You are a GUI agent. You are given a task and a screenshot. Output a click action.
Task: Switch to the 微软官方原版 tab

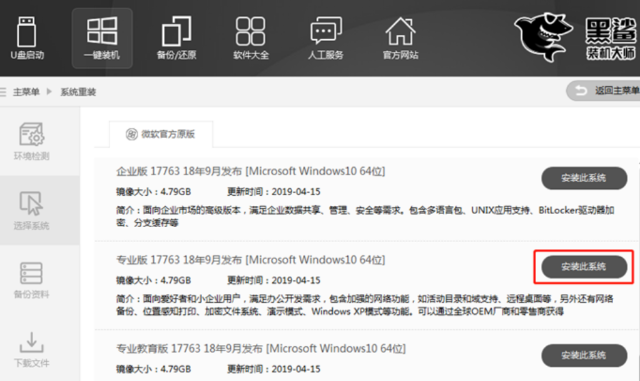point(161,134)
